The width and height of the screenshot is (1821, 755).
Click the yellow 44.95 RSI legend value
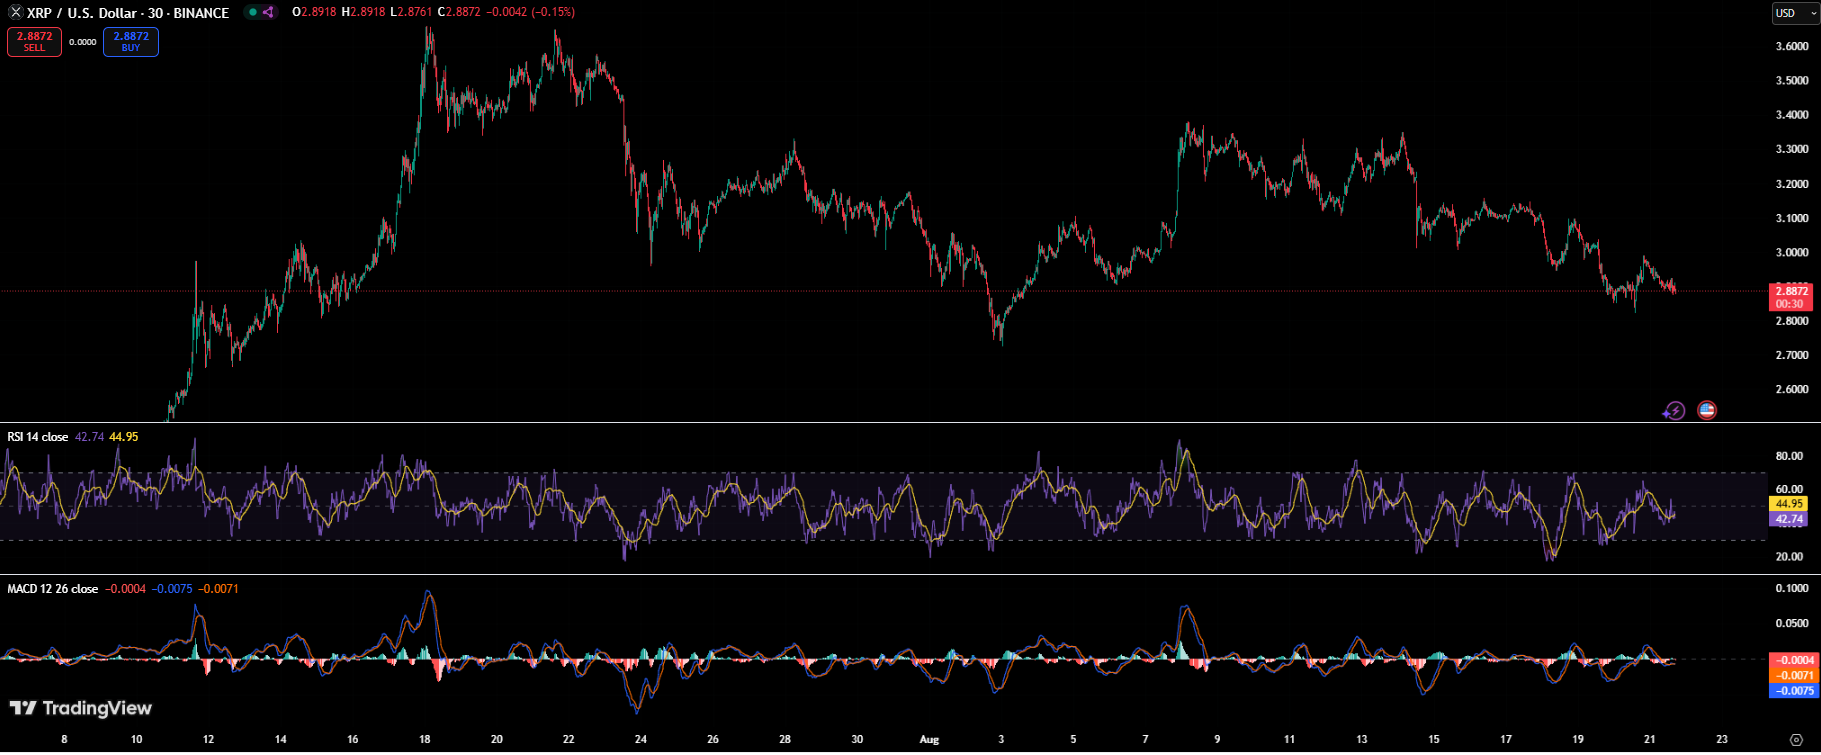[x=124, y=437]
